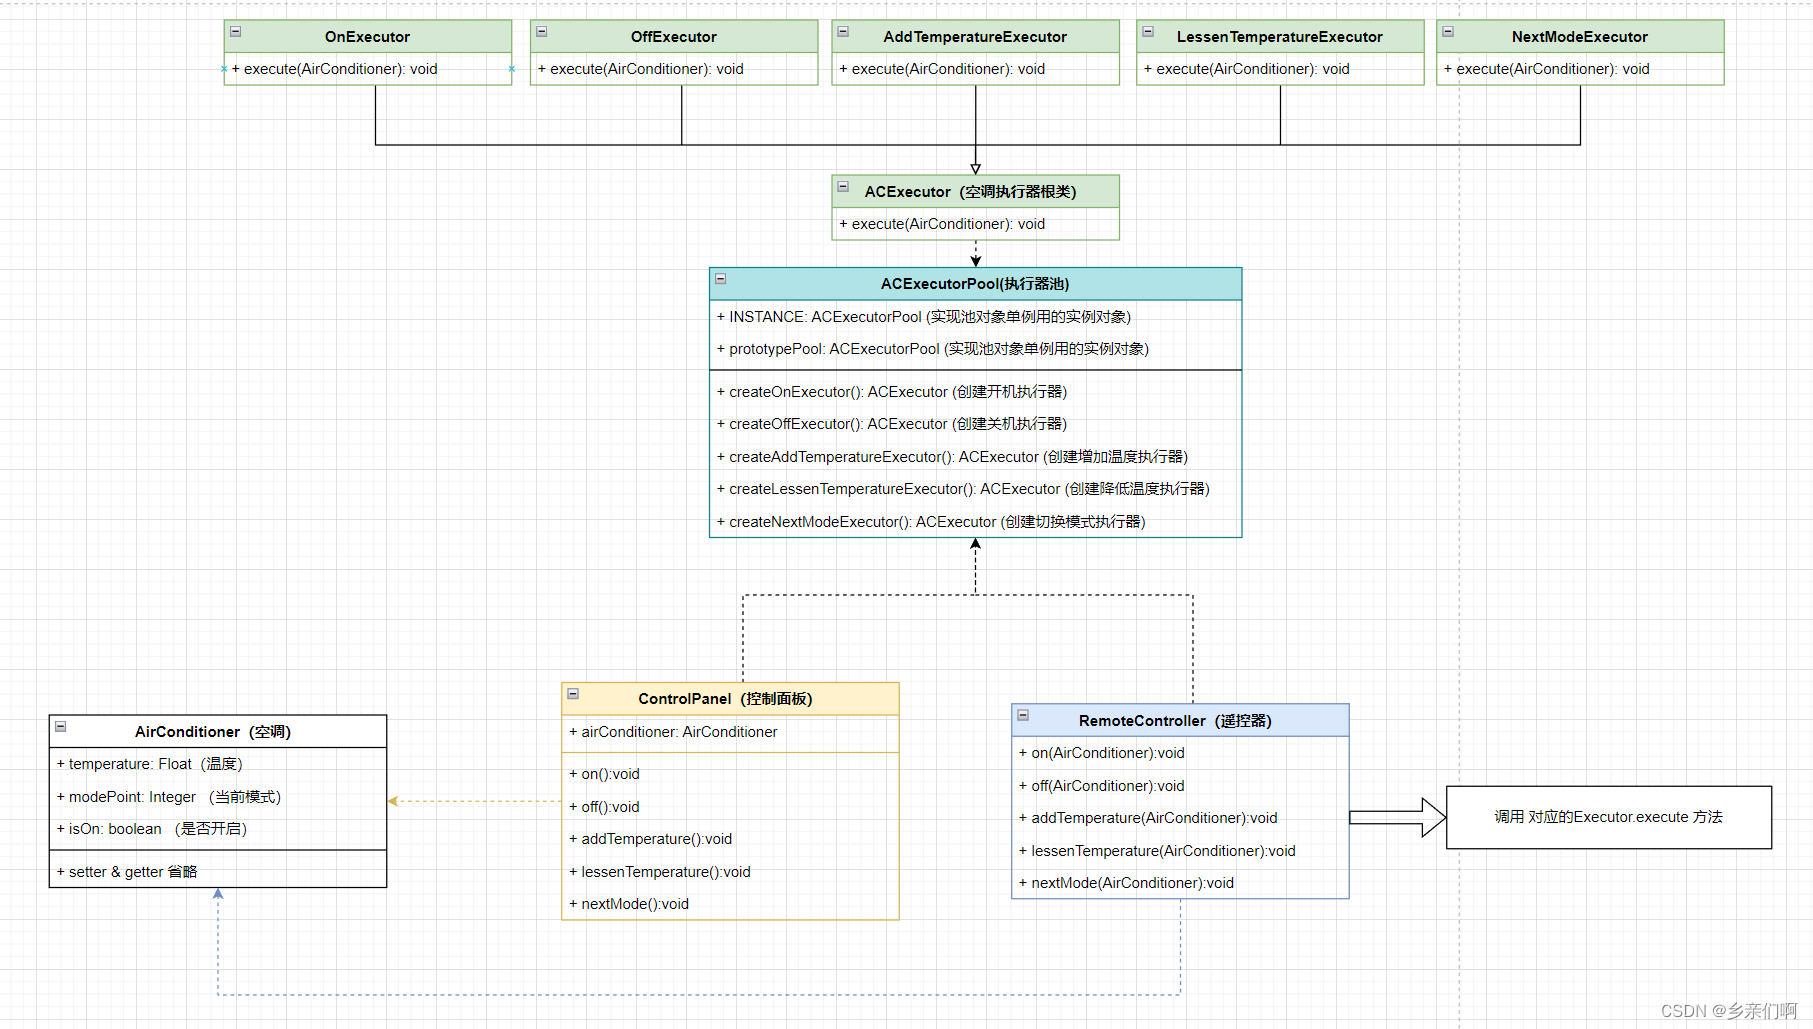Select temperature: Float attribute row
Image resolution: width=1813 pixels, height=1029 pixels.
tap(218, 764)
